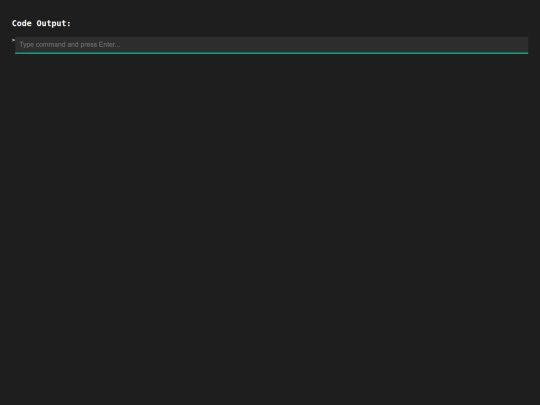
Task: Select the 'Code Output:' heading text
Action: pyautogui.click(x=41, y=23)
